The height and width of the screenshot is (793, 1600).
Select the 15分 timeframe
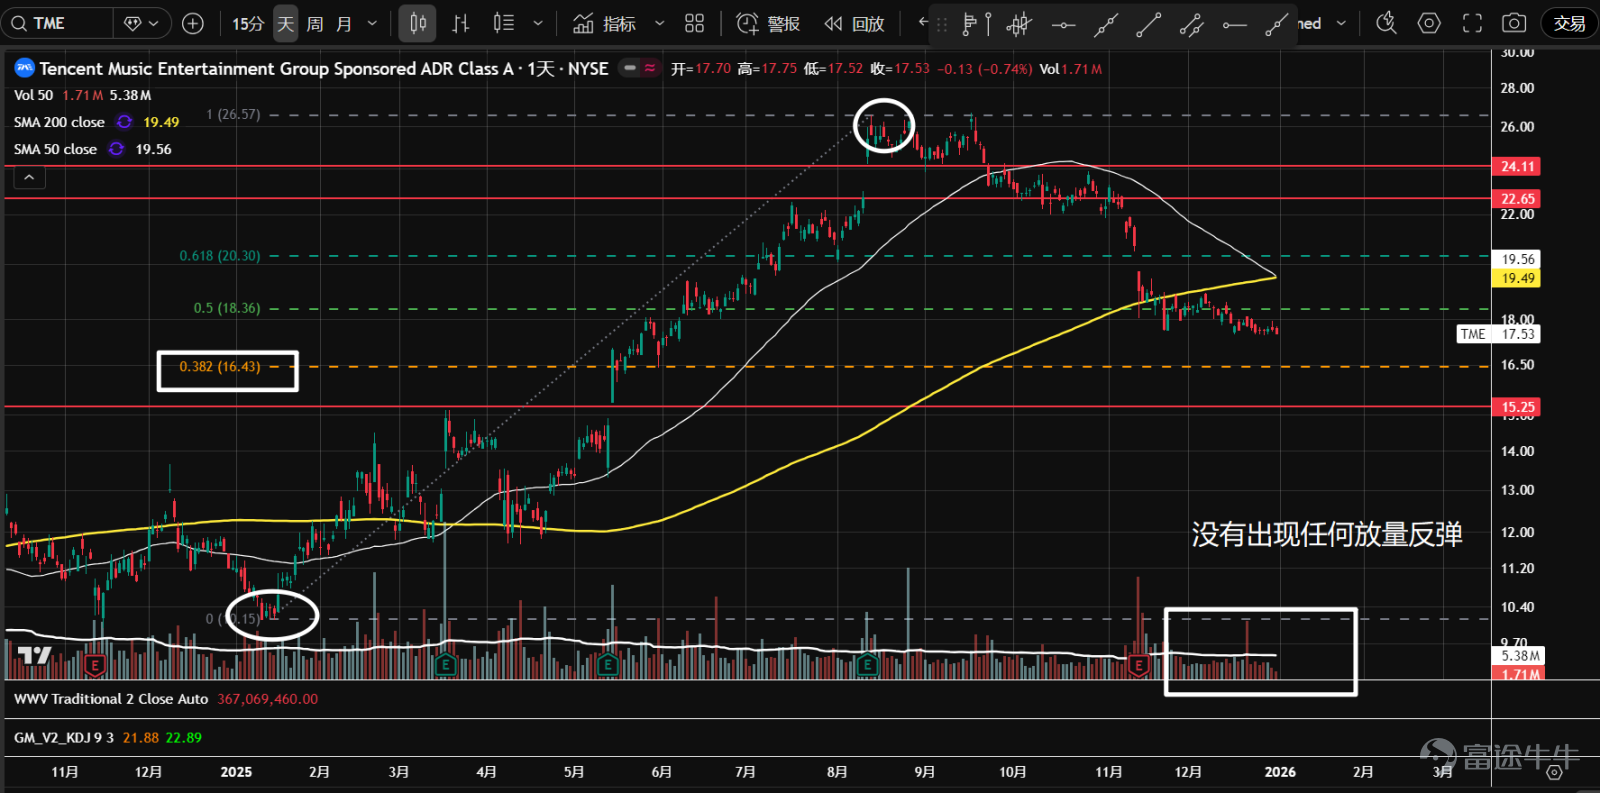[x=247, y=23]
